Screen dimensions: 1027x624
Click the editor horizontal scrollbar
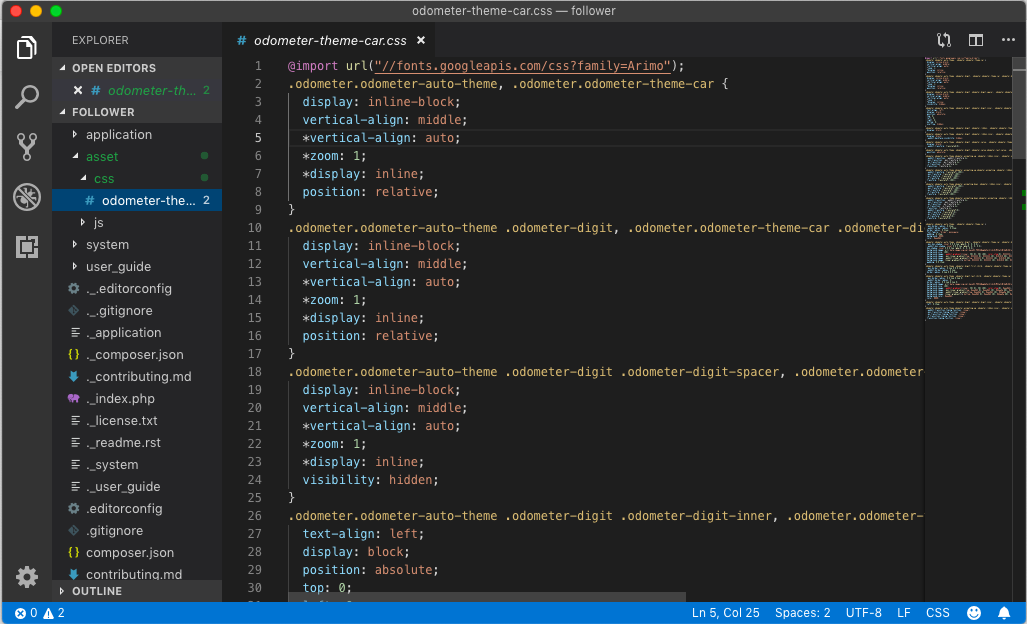coord(487,597)
